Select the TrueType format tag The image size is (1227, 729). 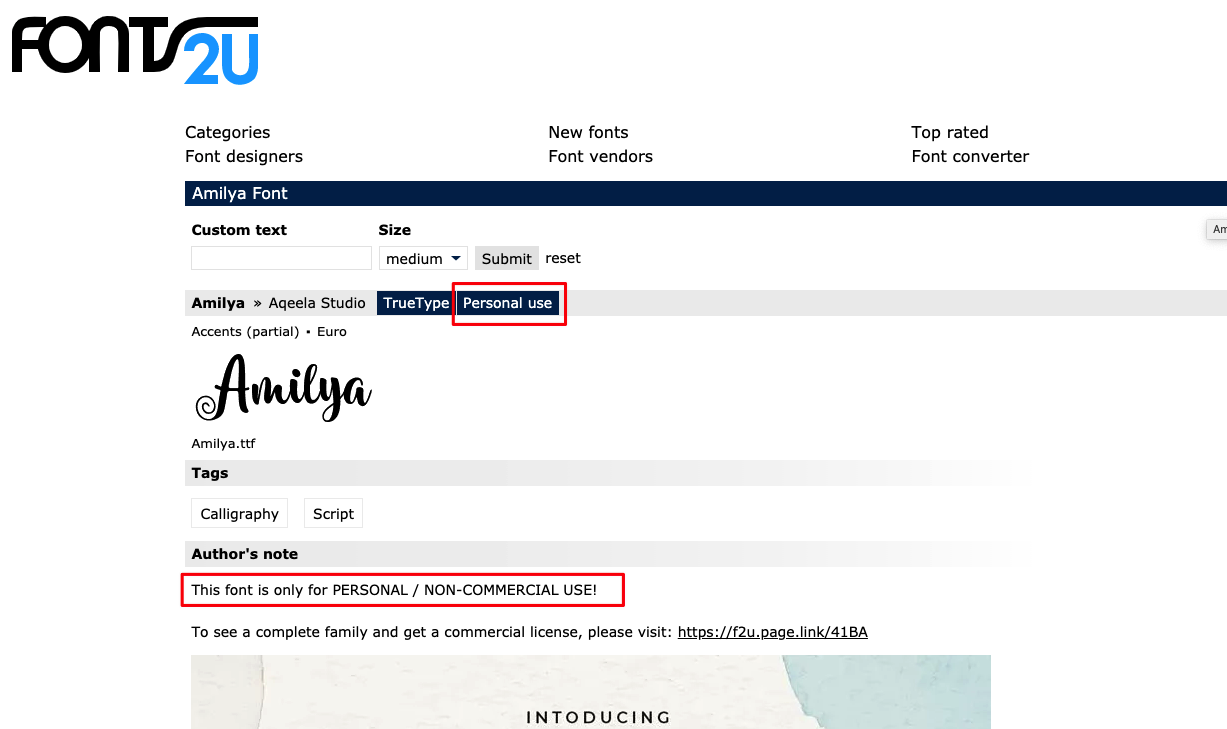point(416,303)
